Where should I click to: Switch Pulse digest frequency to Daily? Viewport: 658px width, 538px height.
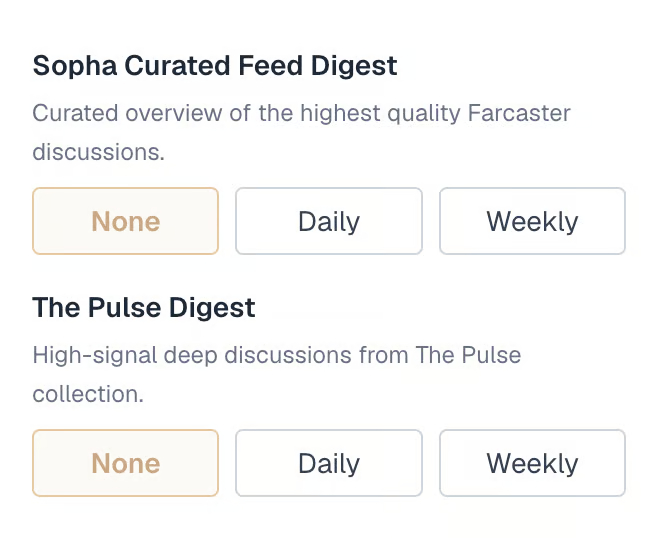tap(329, 463)
